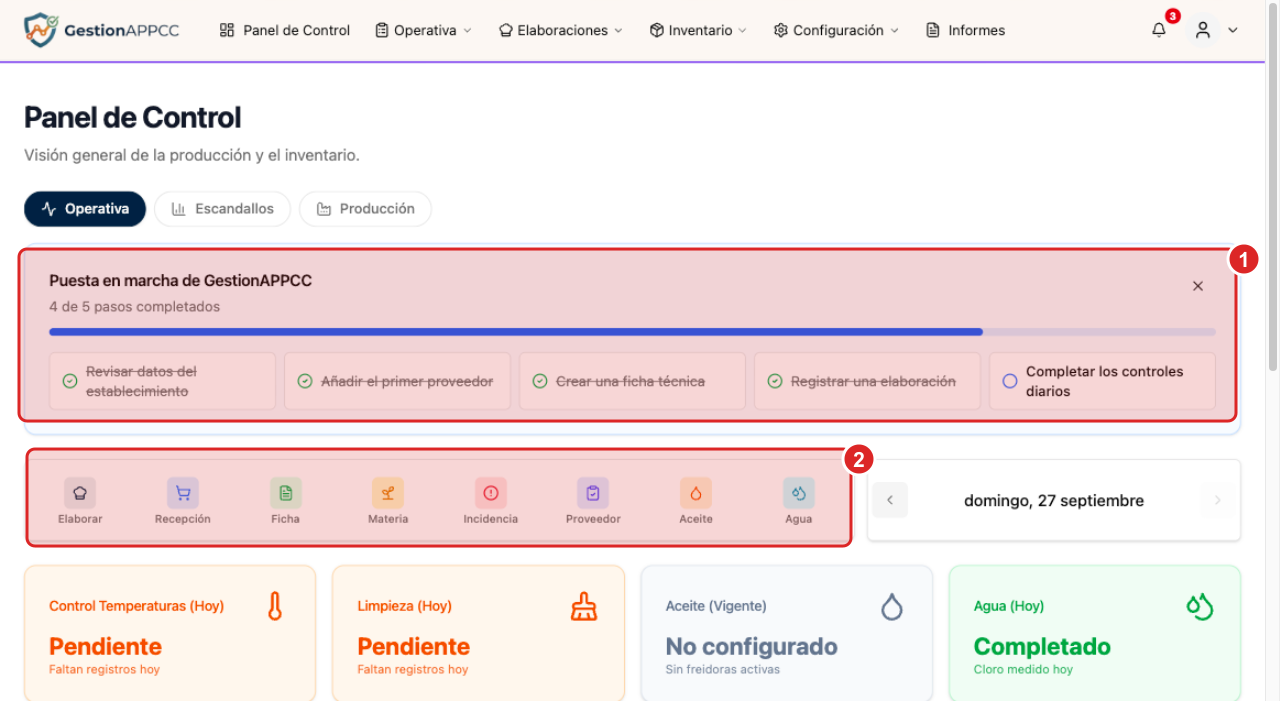The height and width of the screenshot is (701, 1280).
Task: Click the setup progress bar
Action: (x=632, y=331)
